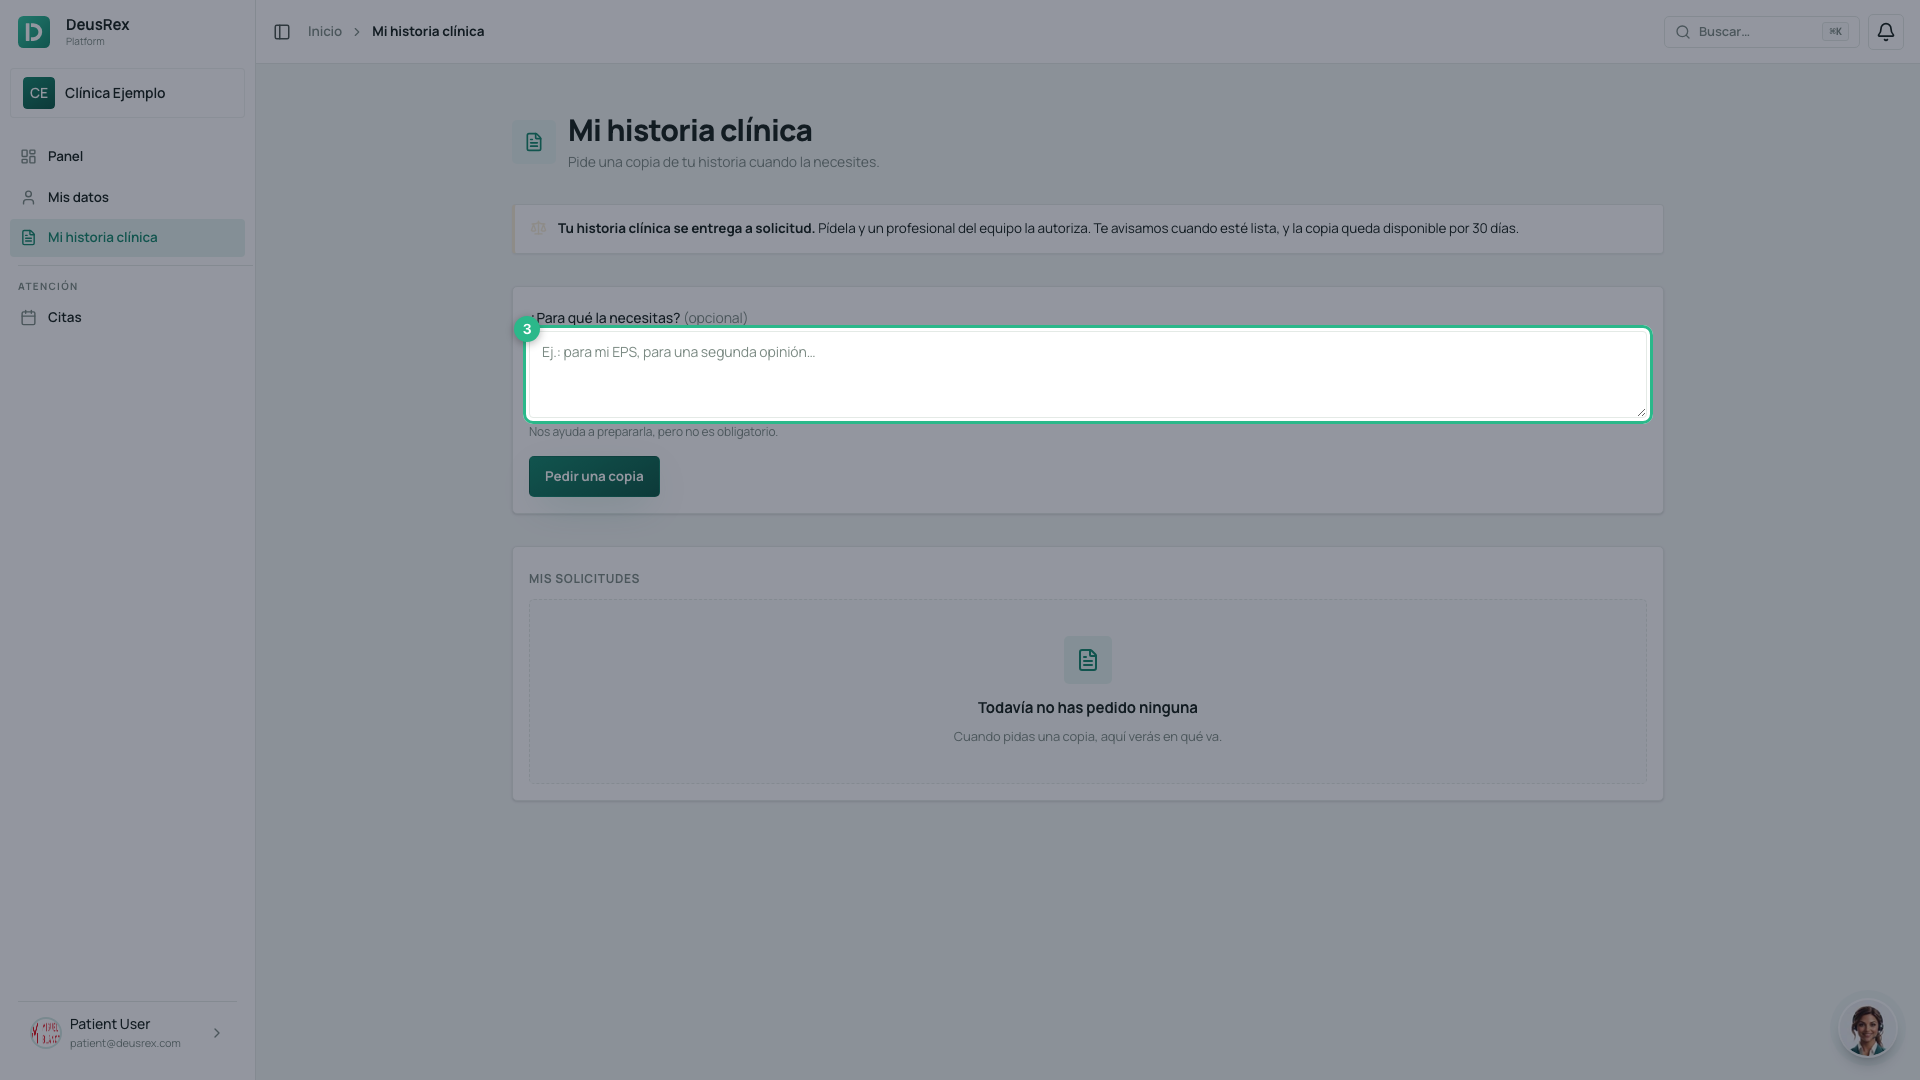The height and width of the screenshot is (1080, 1920).
Task: Click the search magnifier icon
Action: pyautogui.click(x=1683, y=32)
